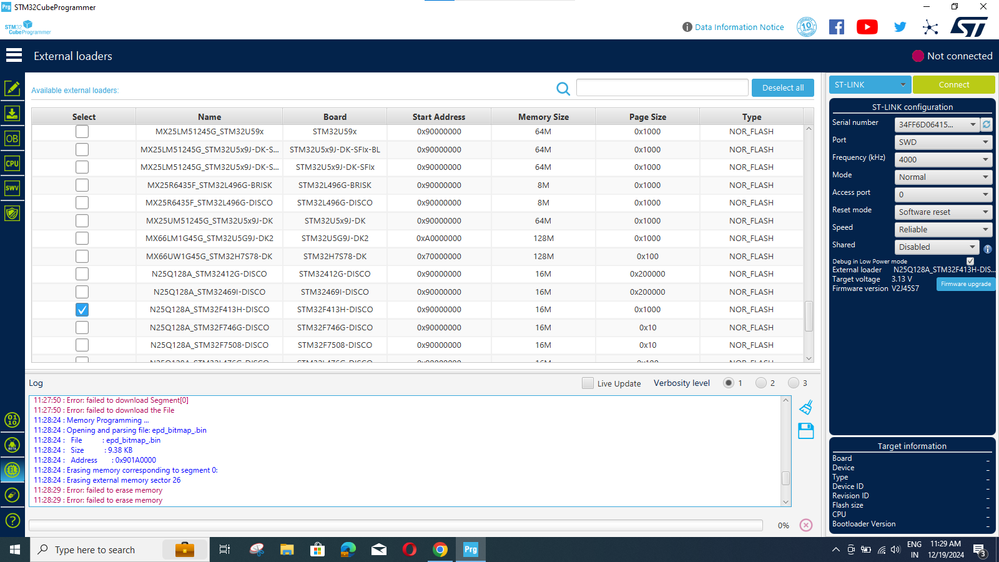Click the Connect button
Viewport: 999px width, 562px height.
(953, 85)
